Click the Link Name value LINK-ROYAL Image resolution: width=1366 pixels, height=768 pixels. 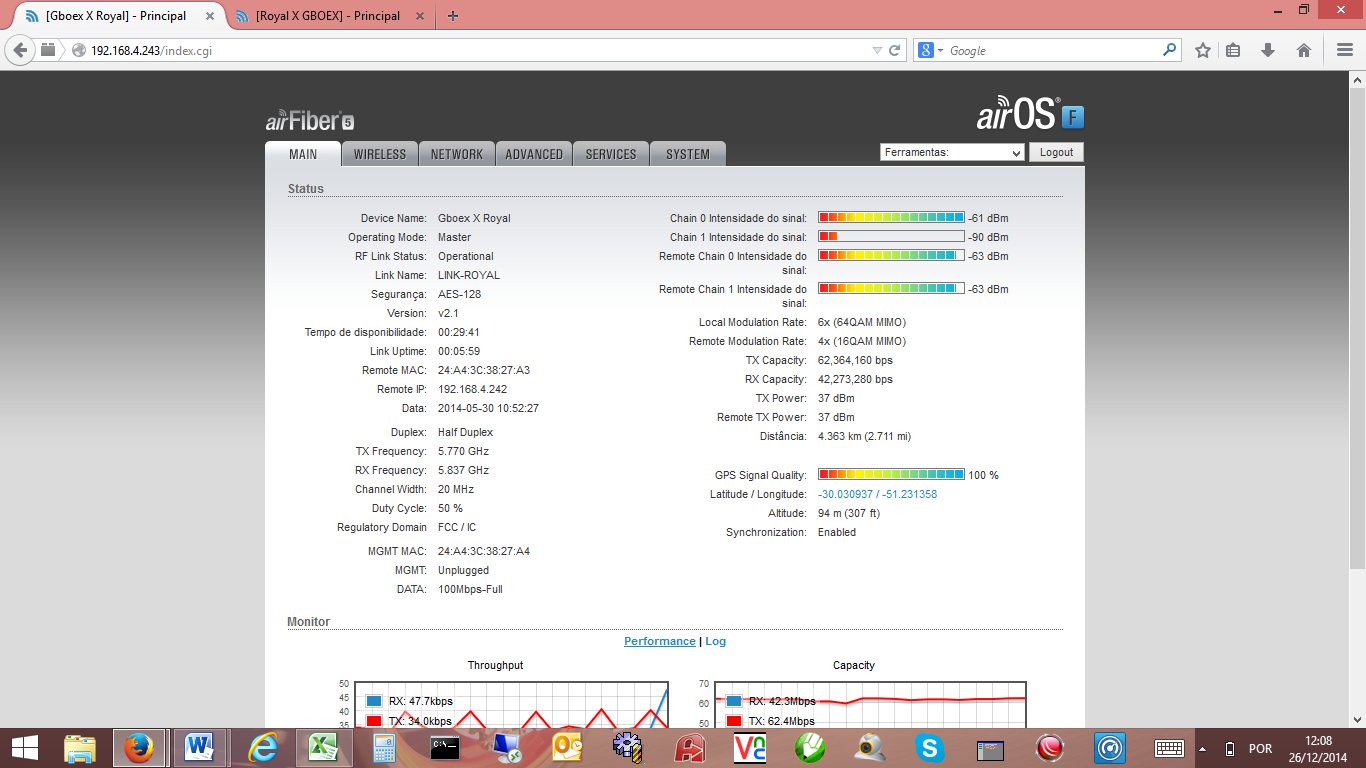pos(469,275)
